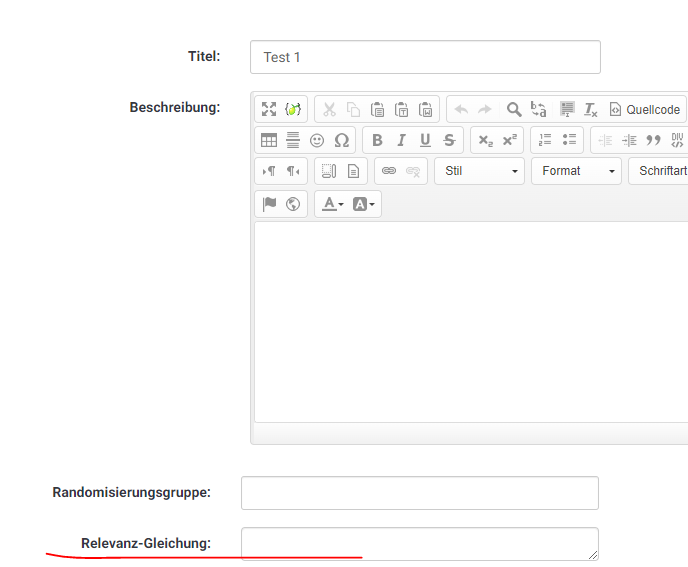688x567 pixels.
Task: Click the Unlink icon
Action: coord(413,171)
